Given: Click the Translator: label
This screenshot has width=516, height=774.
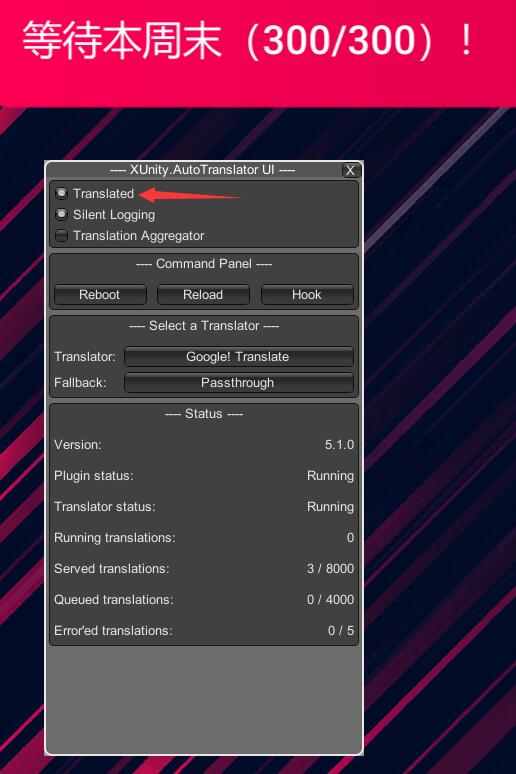Looking at the screenshot, I should [84, 356].
